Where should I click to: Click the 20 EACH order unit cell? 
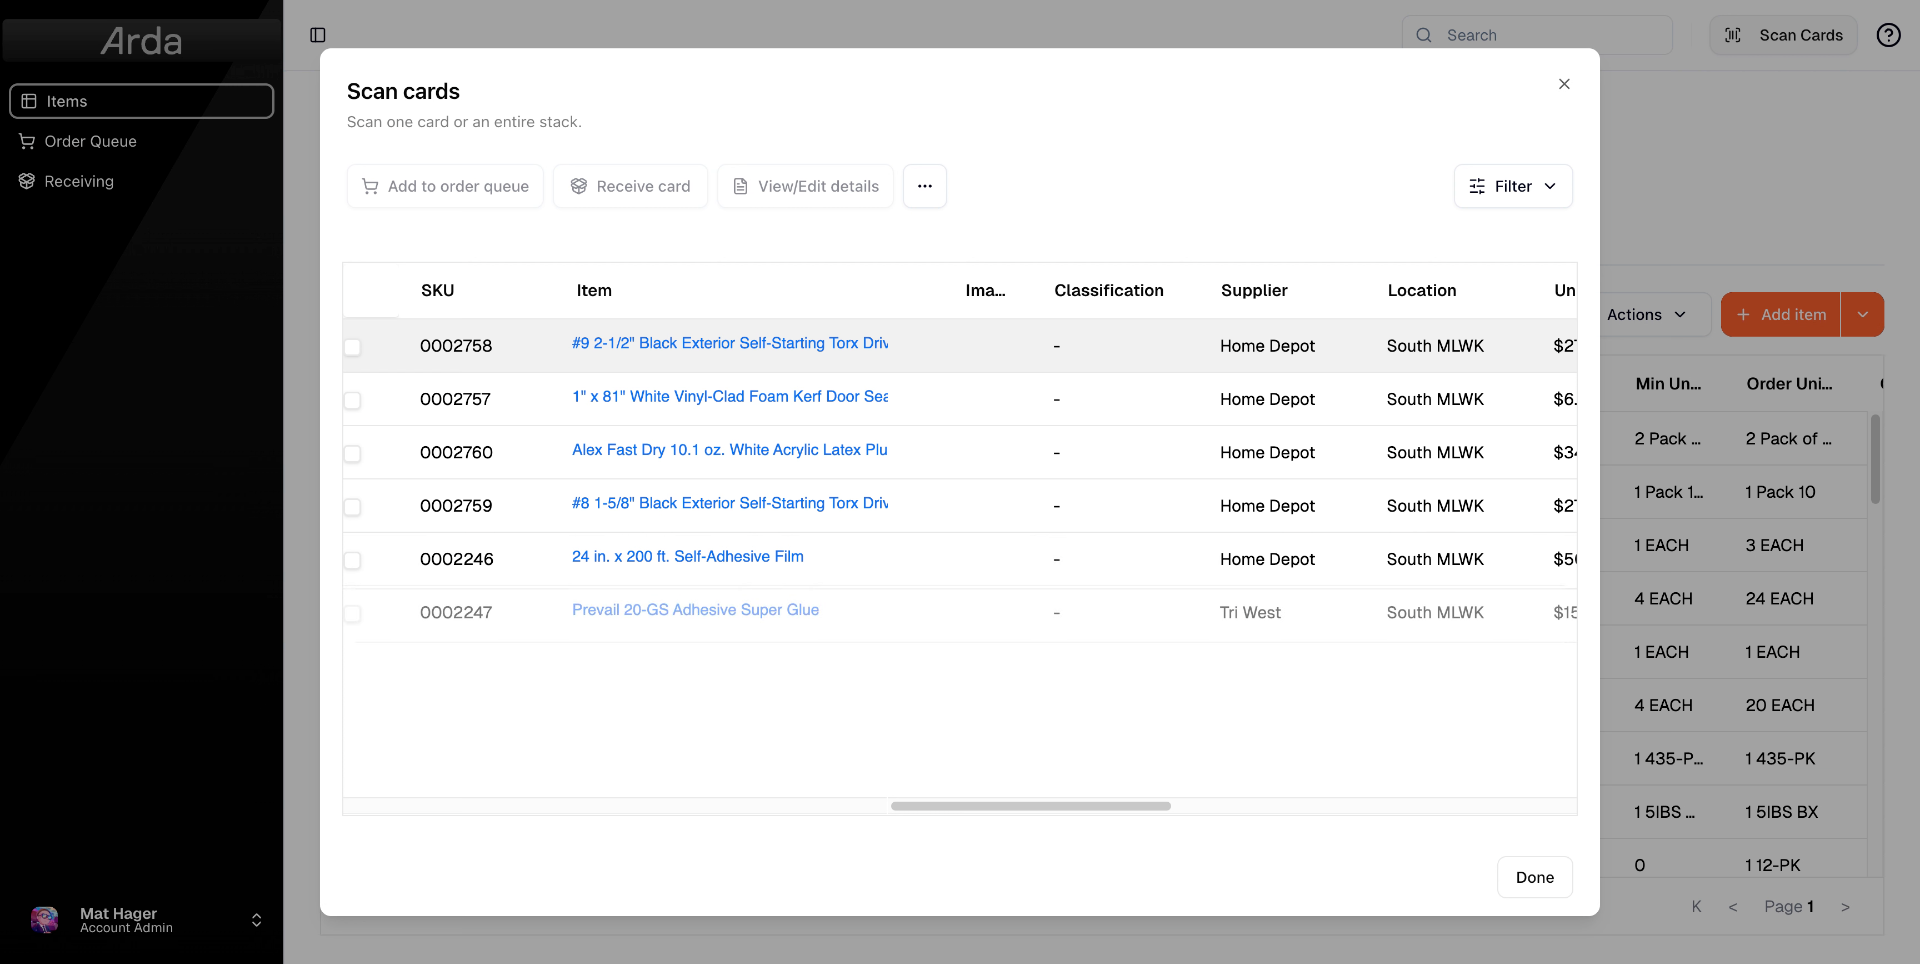coord(1780,705)
